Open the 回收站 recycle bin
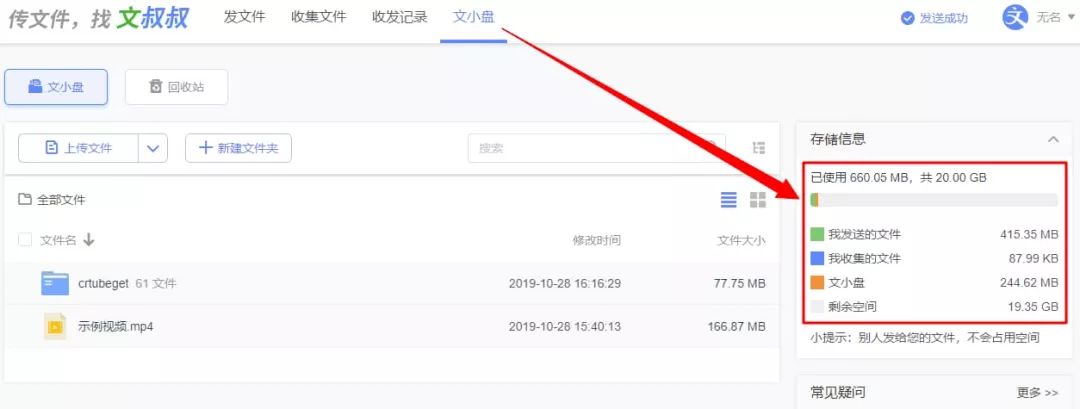The image size is (1080, 409). 176,87
